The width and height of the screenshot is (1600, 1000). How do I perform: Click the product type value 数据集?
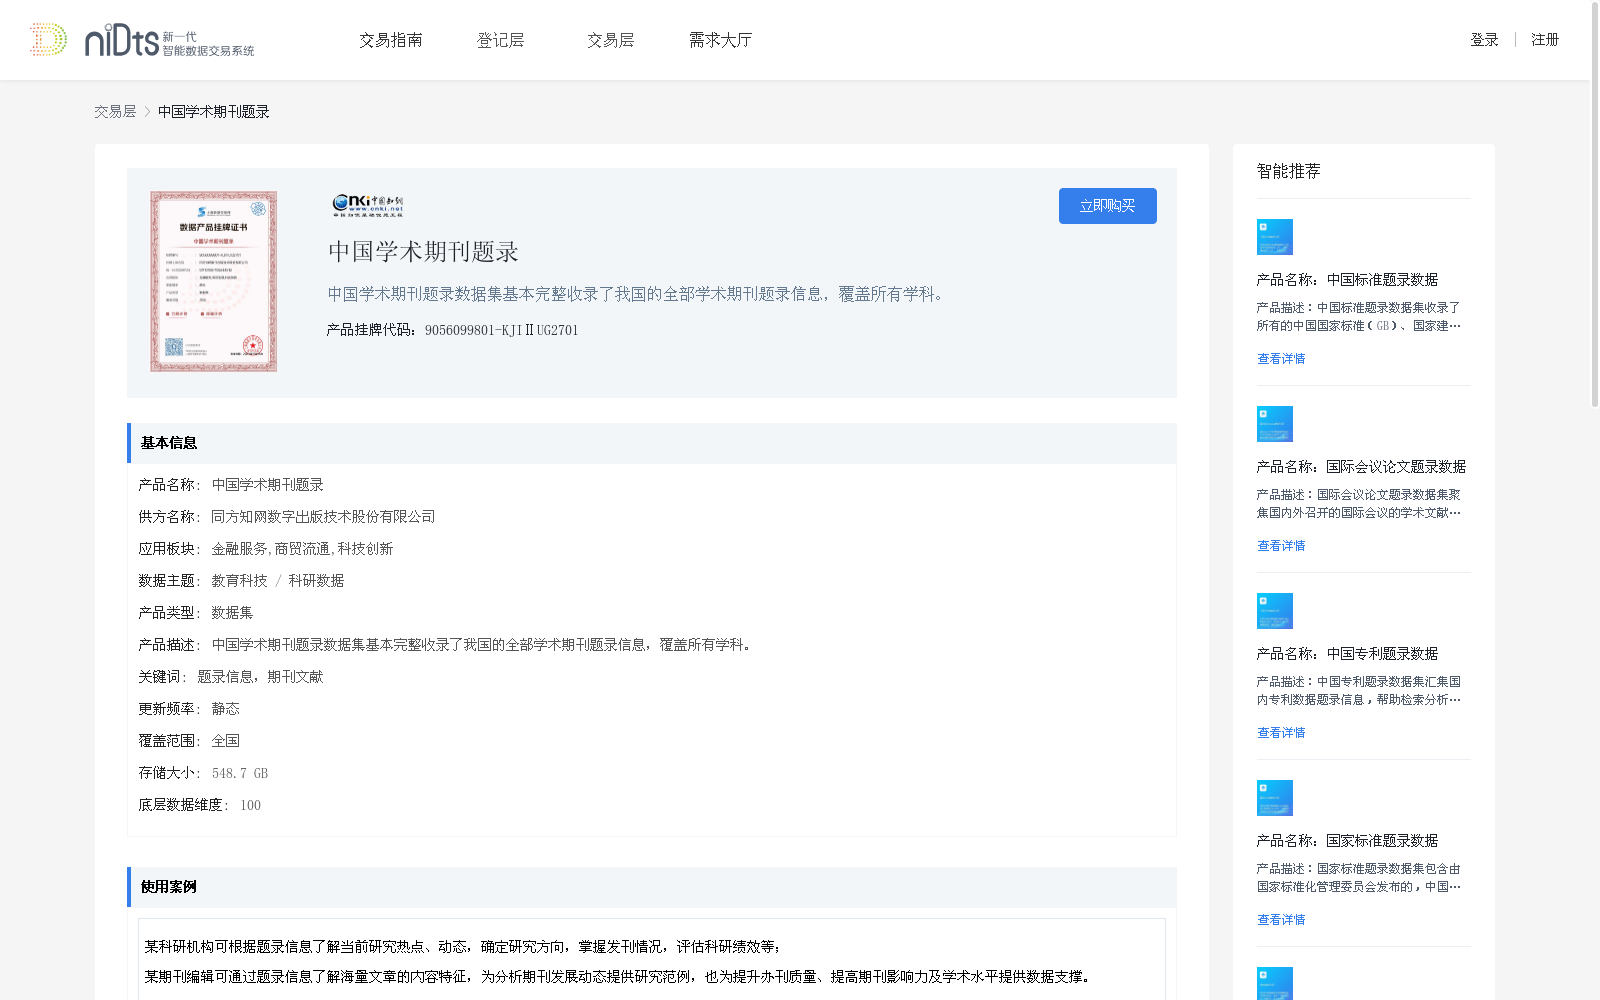tap(232, 613)
